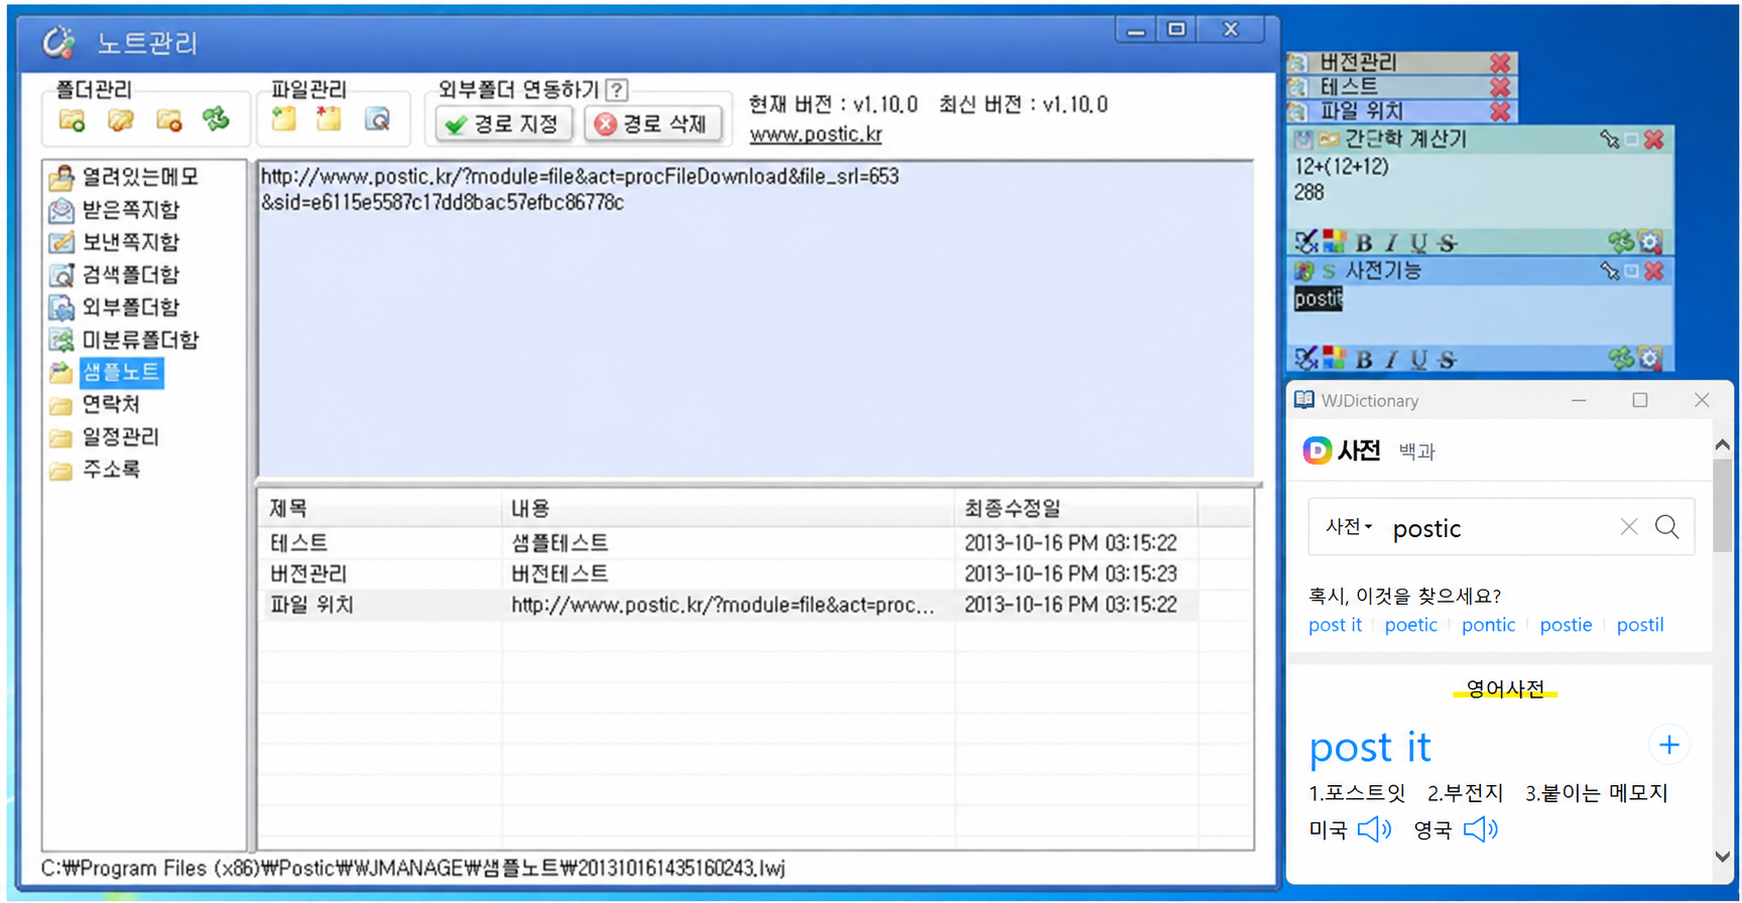Sort notes by 제목 column header

(x=379, y=508)
